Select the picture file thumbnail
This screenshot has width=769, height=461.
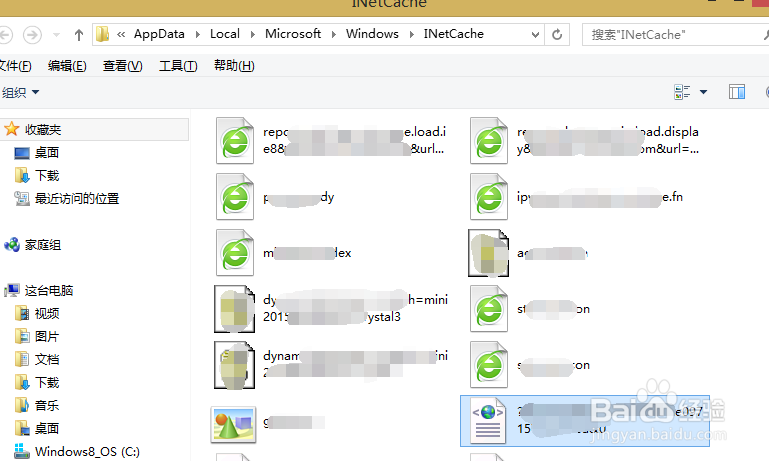point(233,424)
